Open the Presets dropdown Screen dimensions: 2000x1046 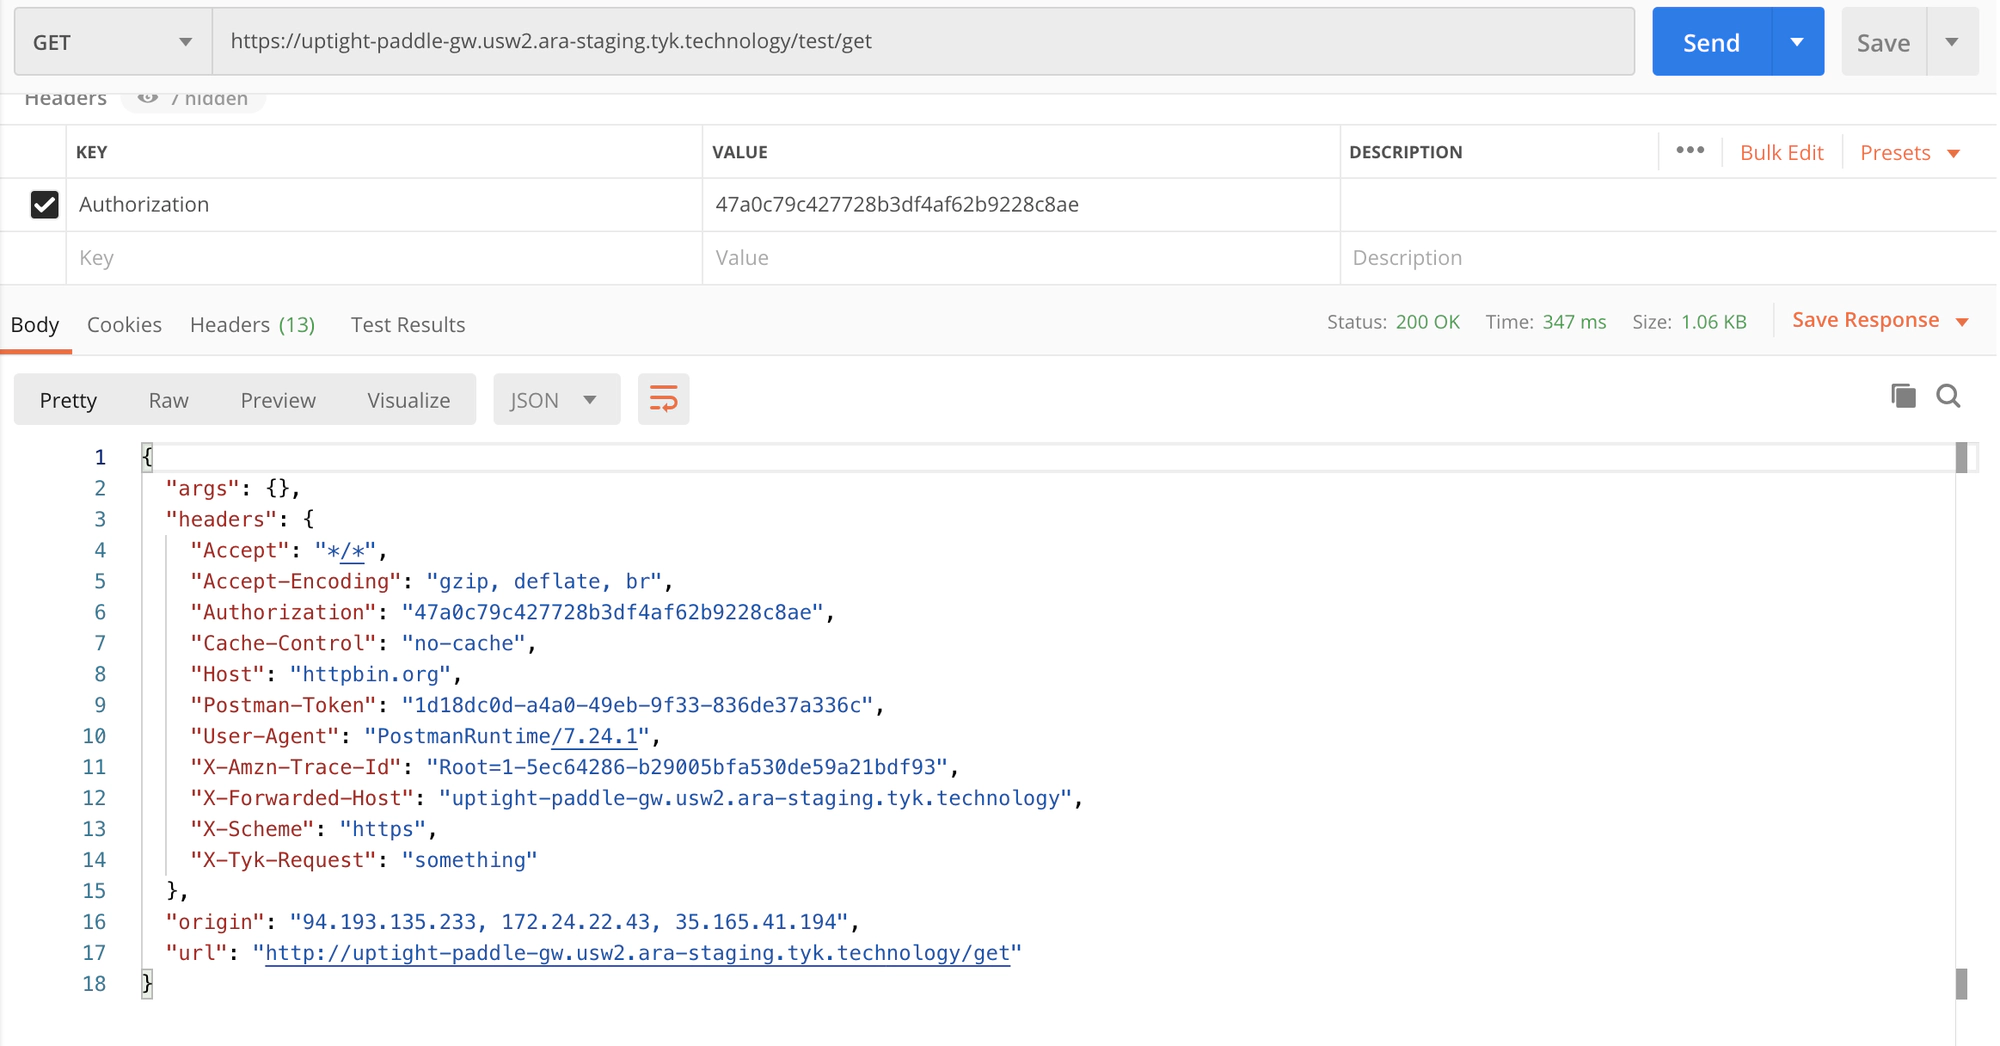tap(1908, 153)
